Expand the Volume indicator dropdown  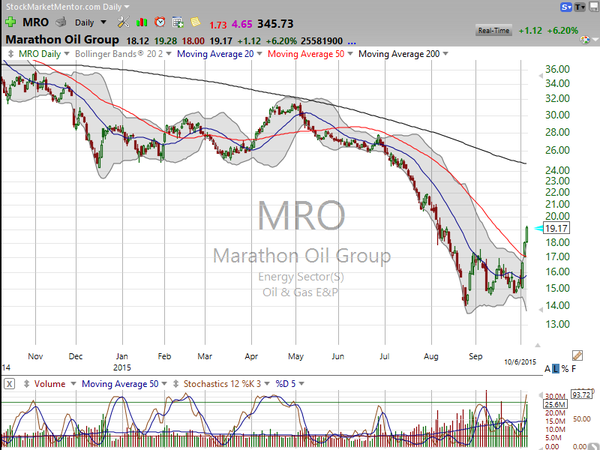(x=73, y=383)
